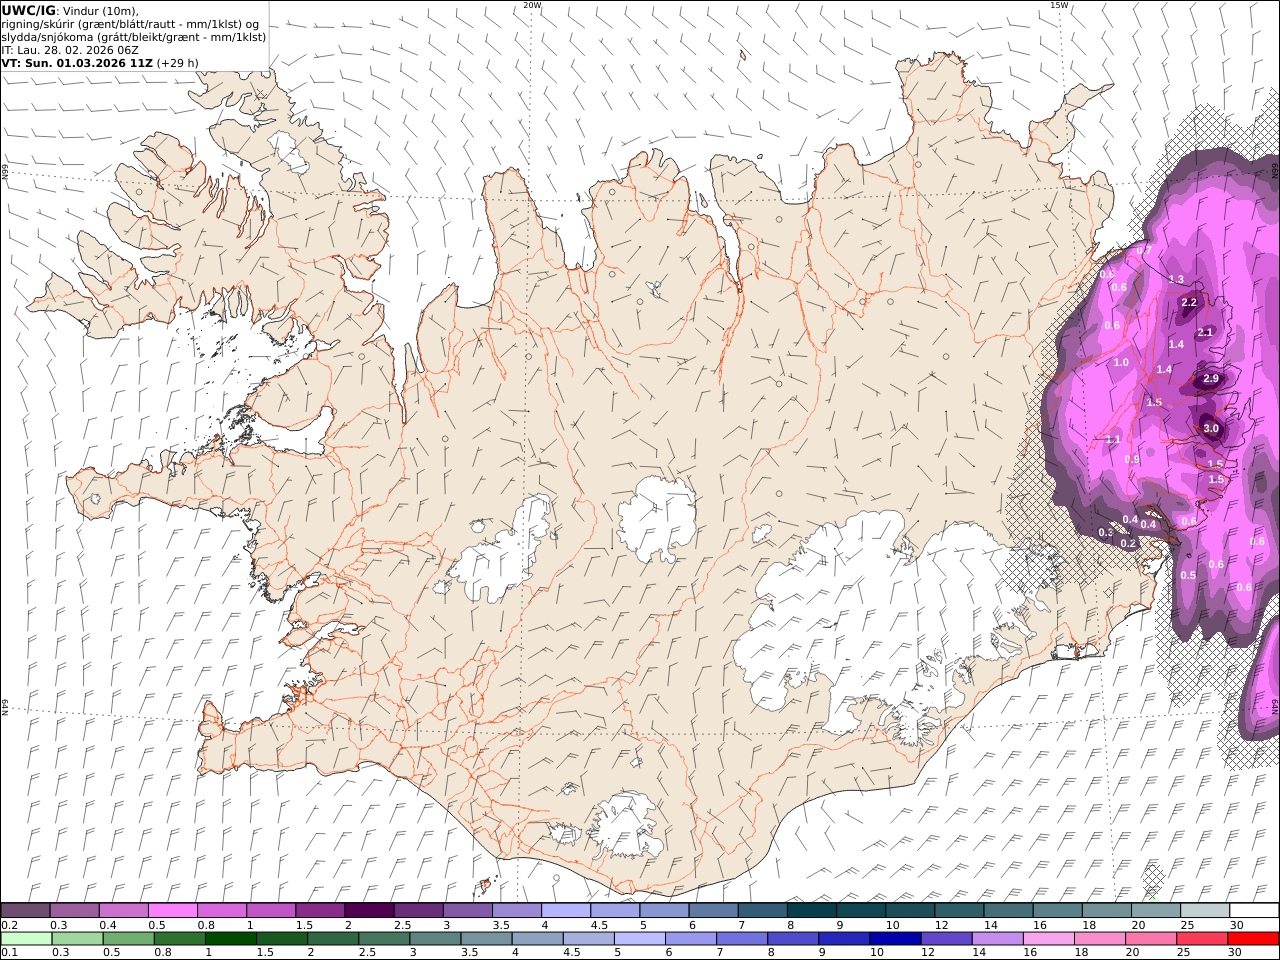Click the Hofsjökull glacier white area
The height and width of the screenshot is (960, 1280).
coord(657,518)
